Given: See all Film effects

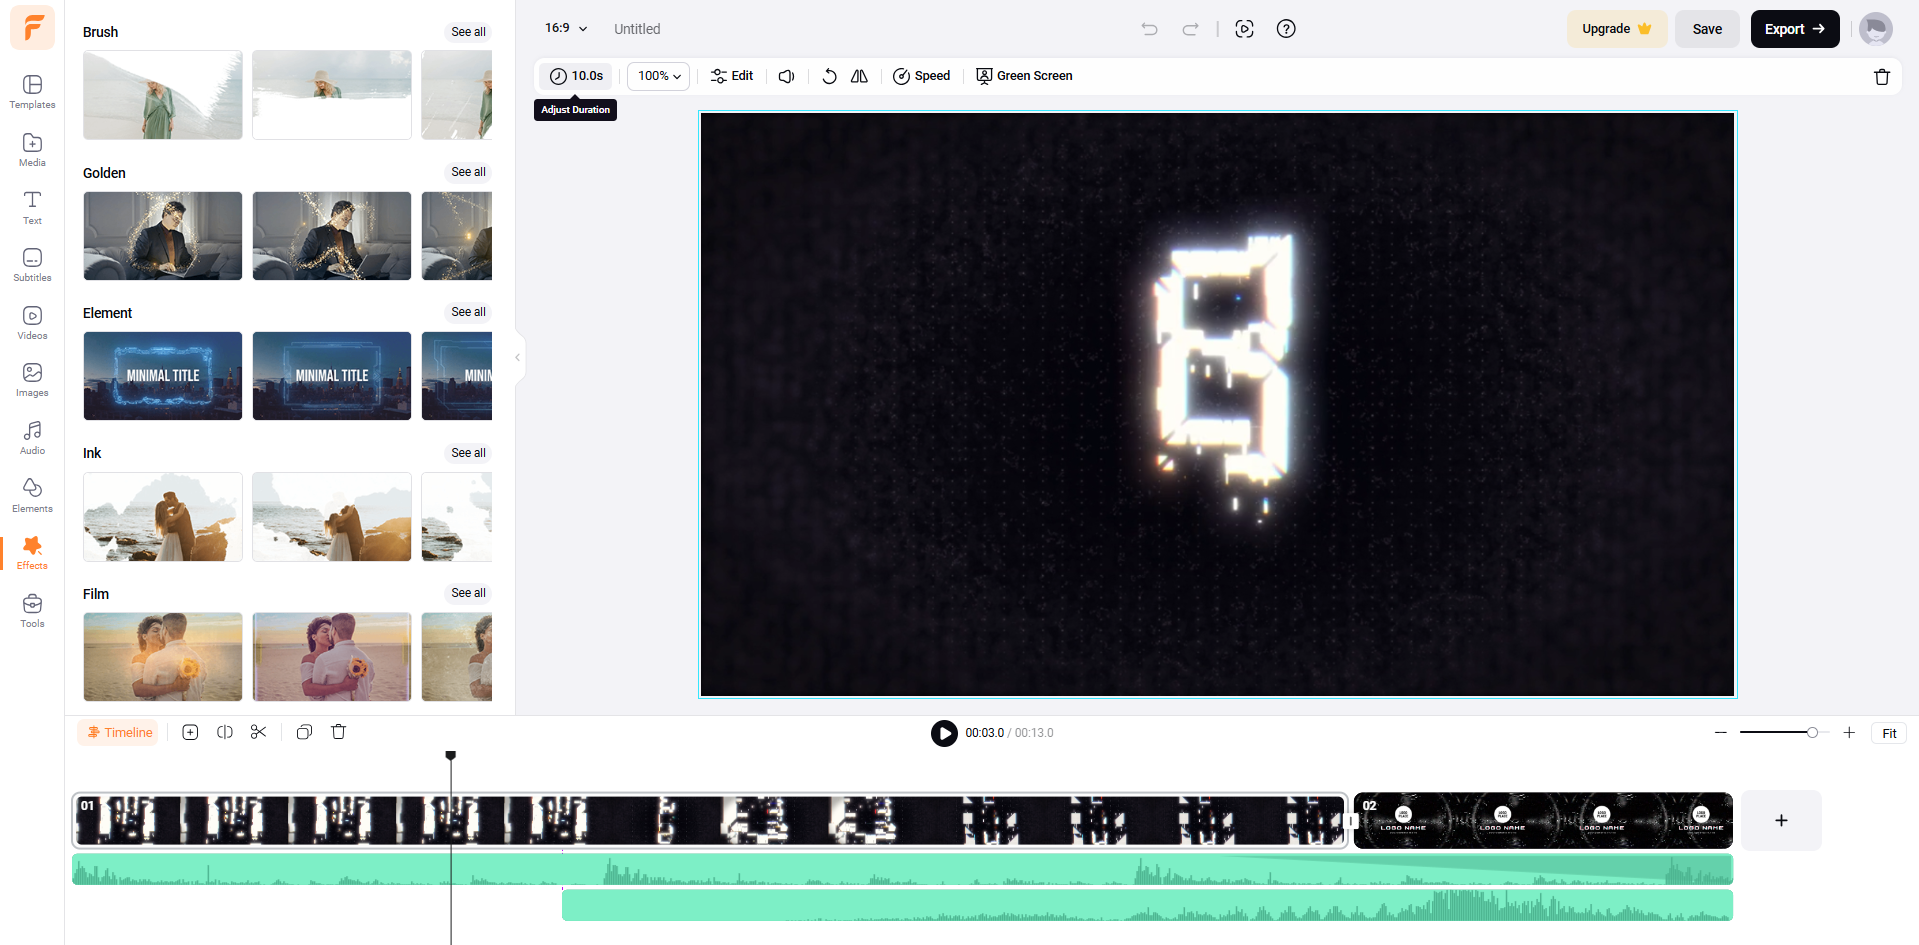Looking at the screenshot, I should (x=467, y=592).
